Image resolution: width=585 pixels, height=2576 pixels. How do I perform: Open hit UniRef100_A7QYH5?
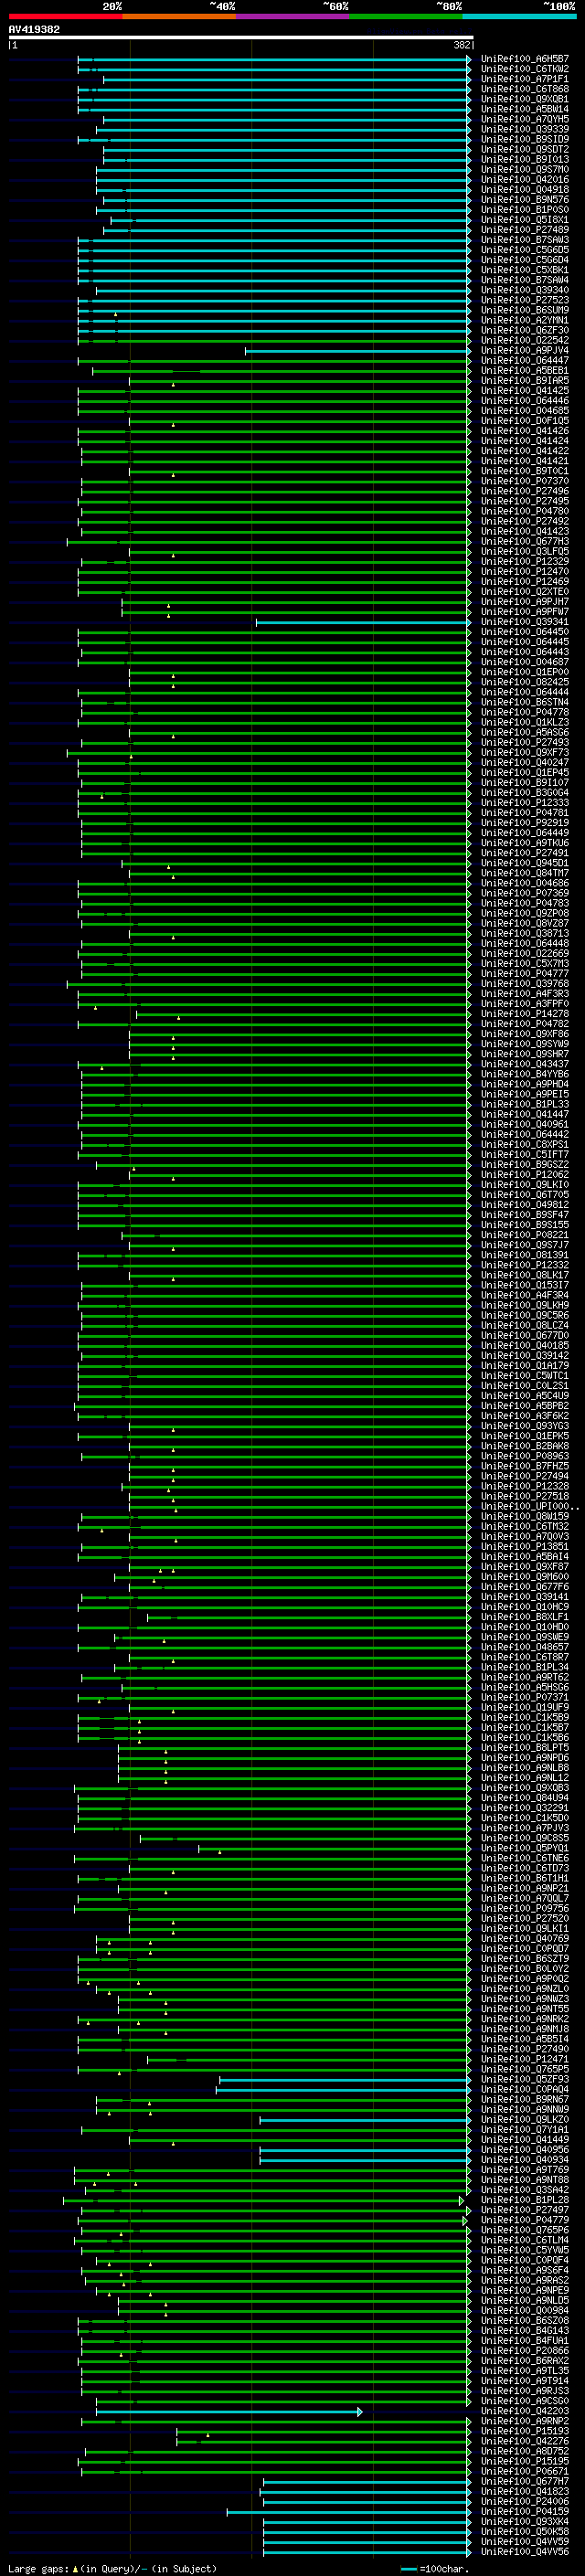click(x=524, y=119)
